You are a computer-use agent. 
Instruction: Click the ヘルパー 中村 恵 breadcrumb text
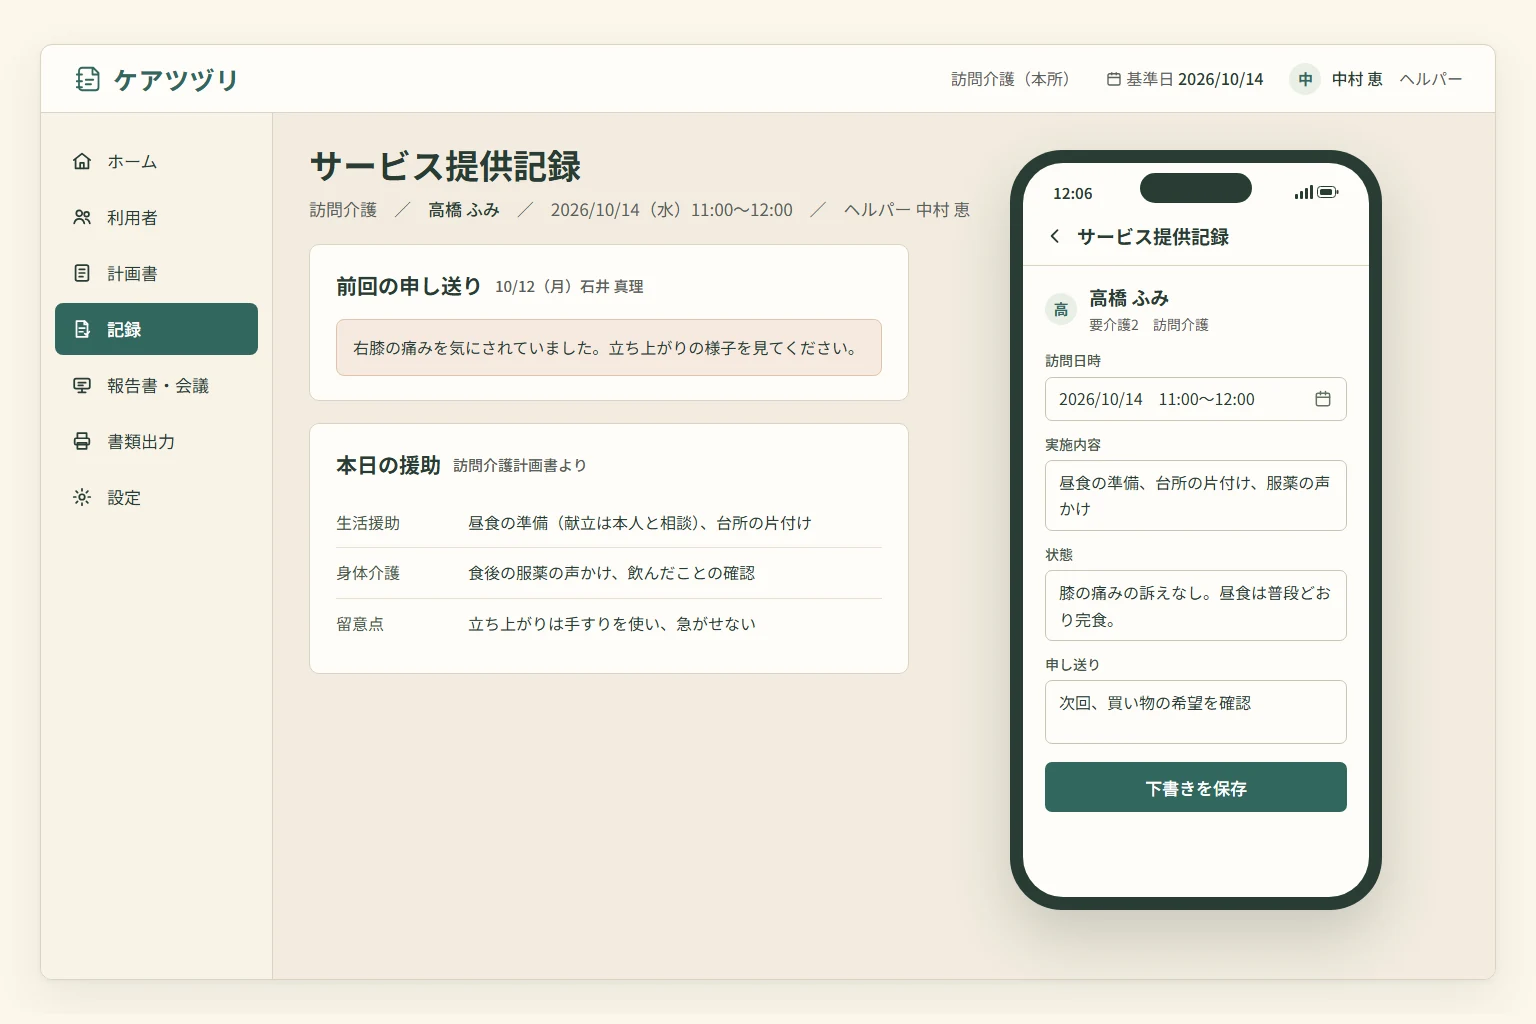coord(907,210)
